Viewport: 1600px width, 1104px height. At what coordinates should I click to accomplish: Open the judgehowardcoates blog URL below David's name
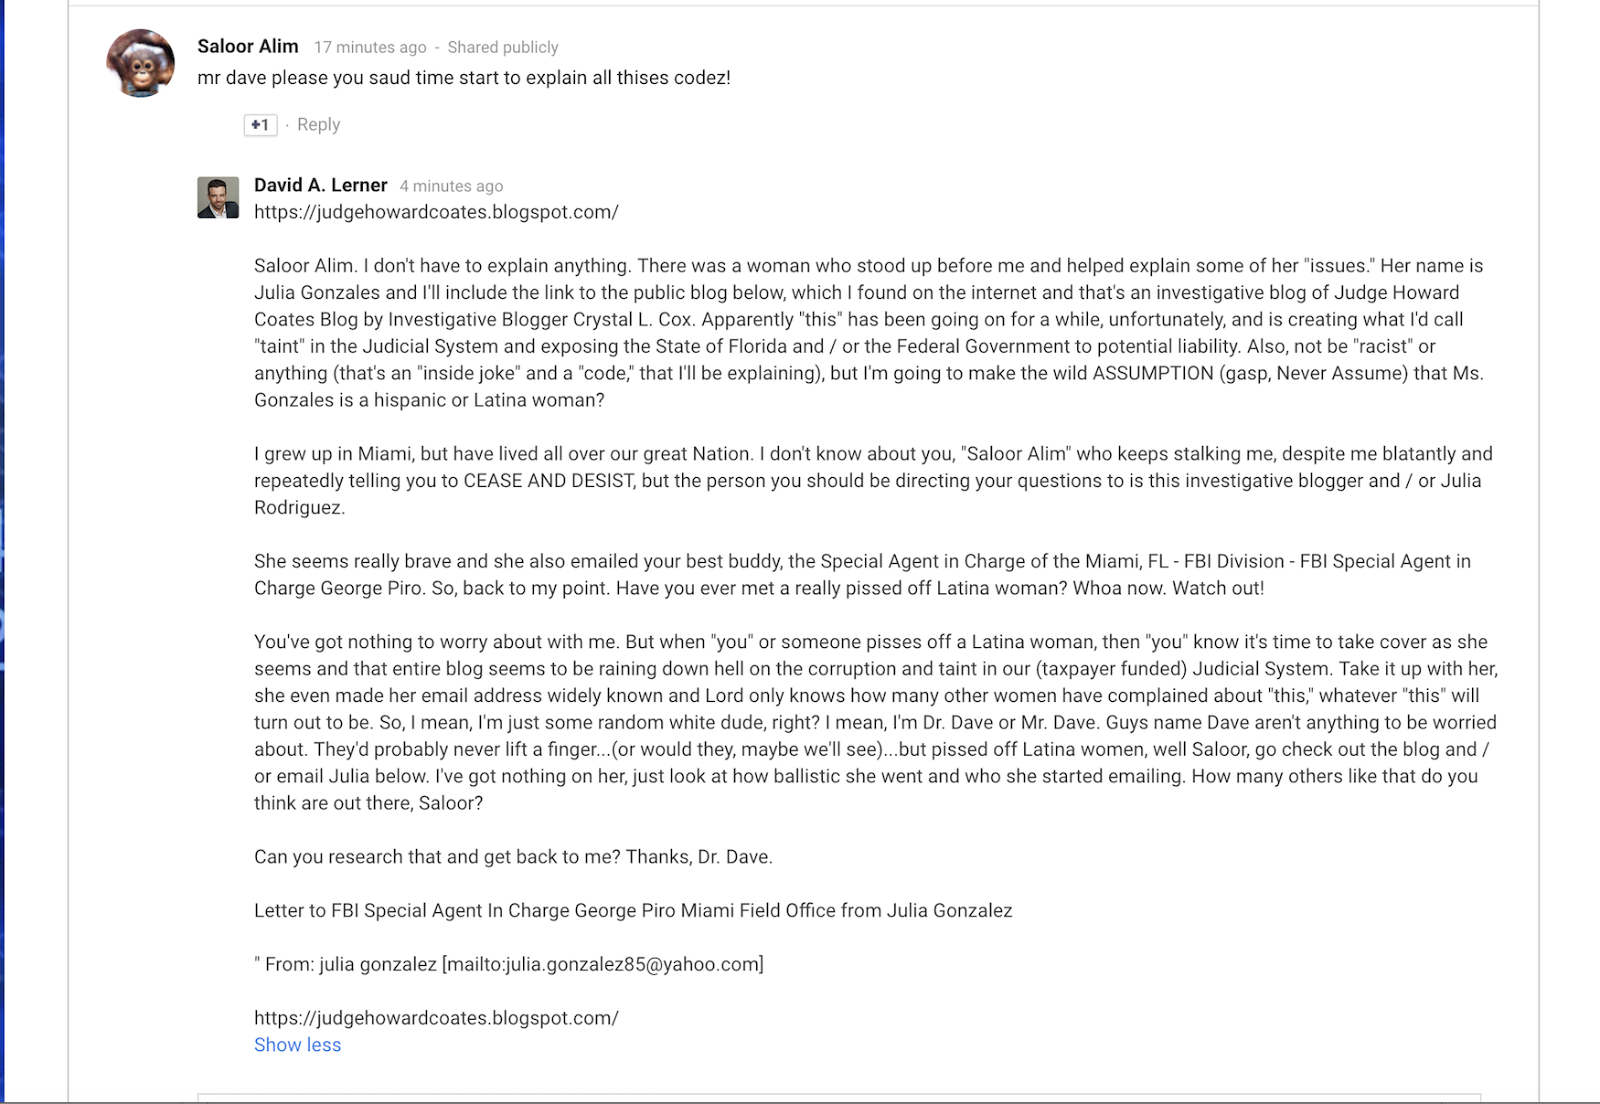(x=436, y=212)
